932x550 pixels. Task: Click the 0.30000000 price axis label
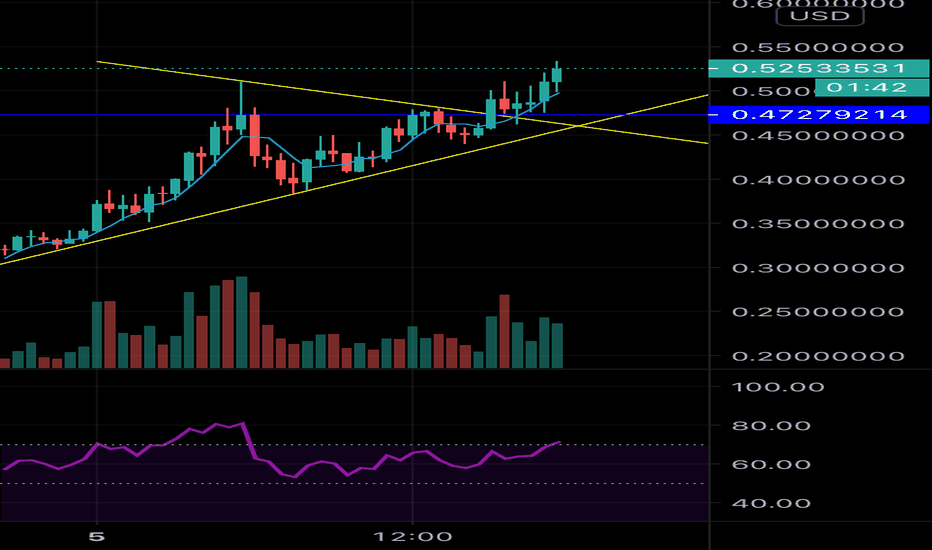(818, 268)
